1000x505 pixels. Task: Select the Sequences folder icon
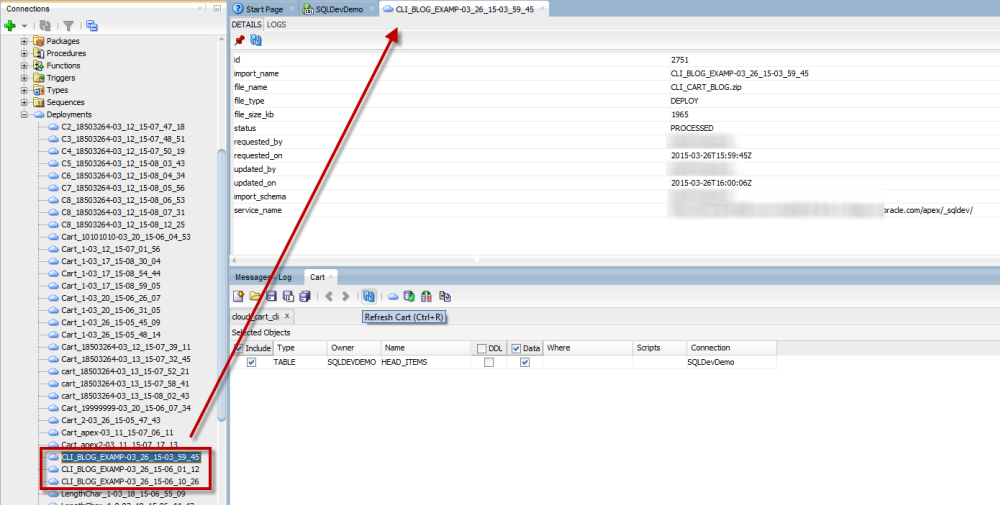(38, 102)
